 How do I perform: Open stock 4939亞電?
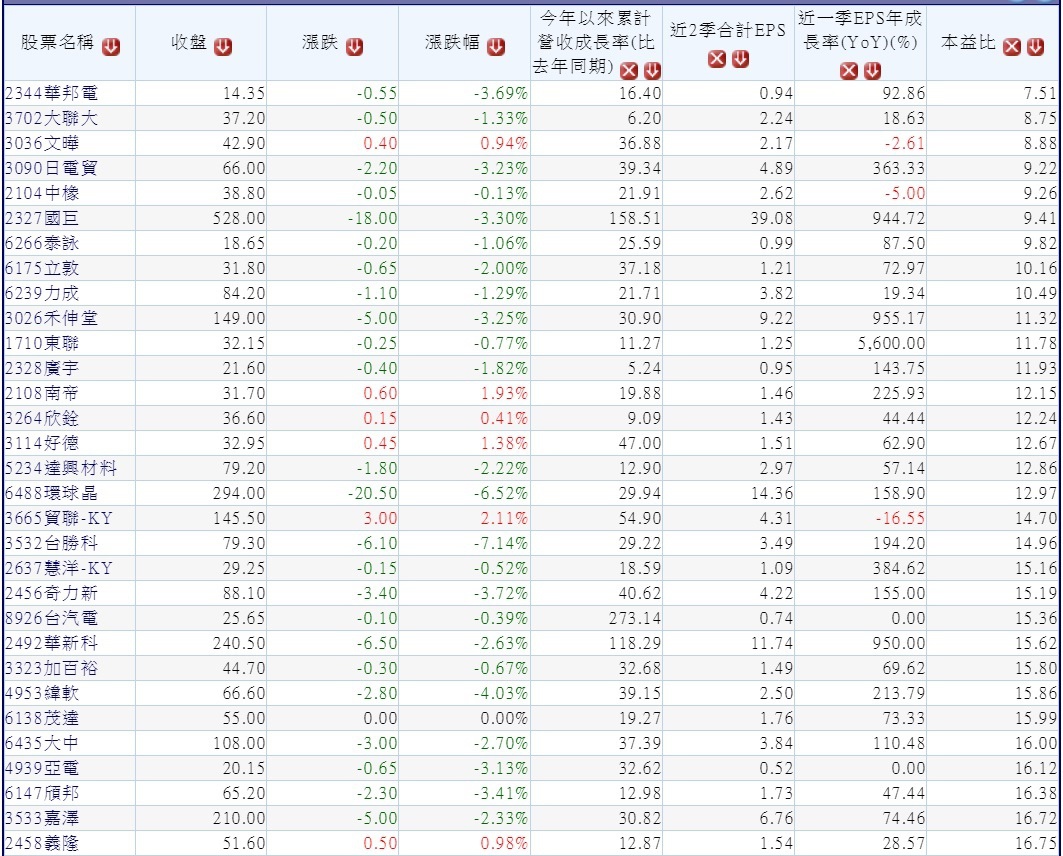pyautogui.click(x=42, y=769)
